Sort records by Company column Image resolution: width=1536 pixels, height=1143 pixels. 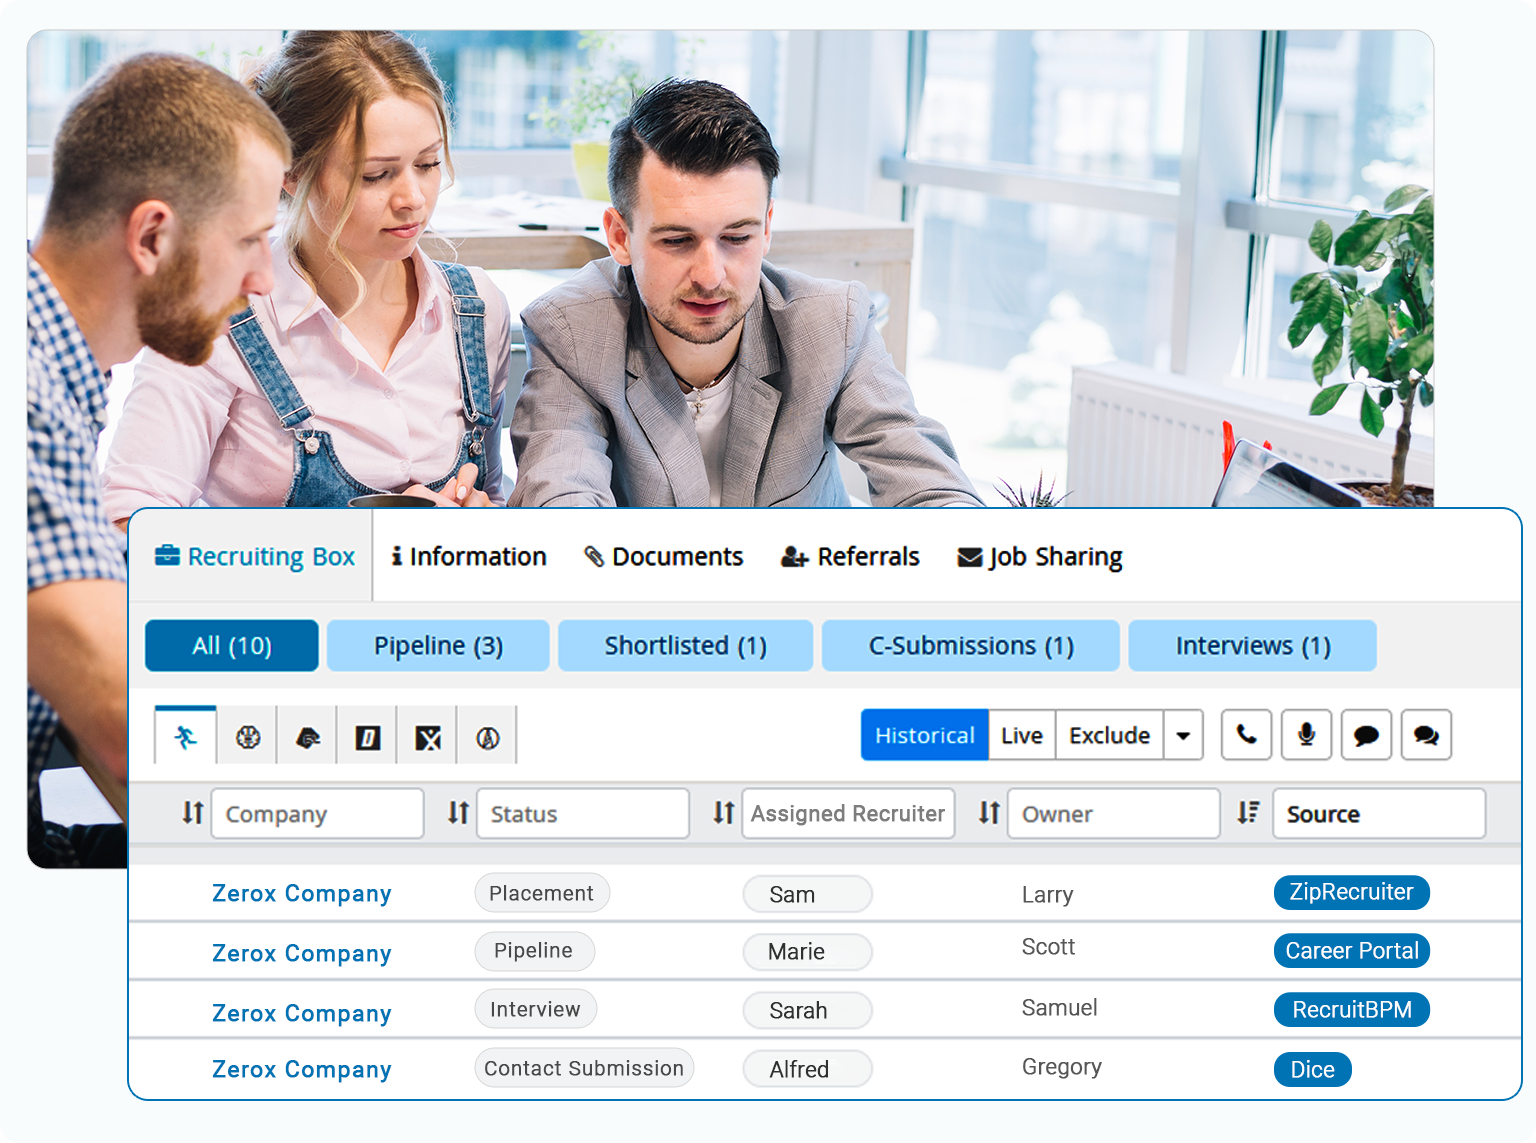click(x=191, y=813)
